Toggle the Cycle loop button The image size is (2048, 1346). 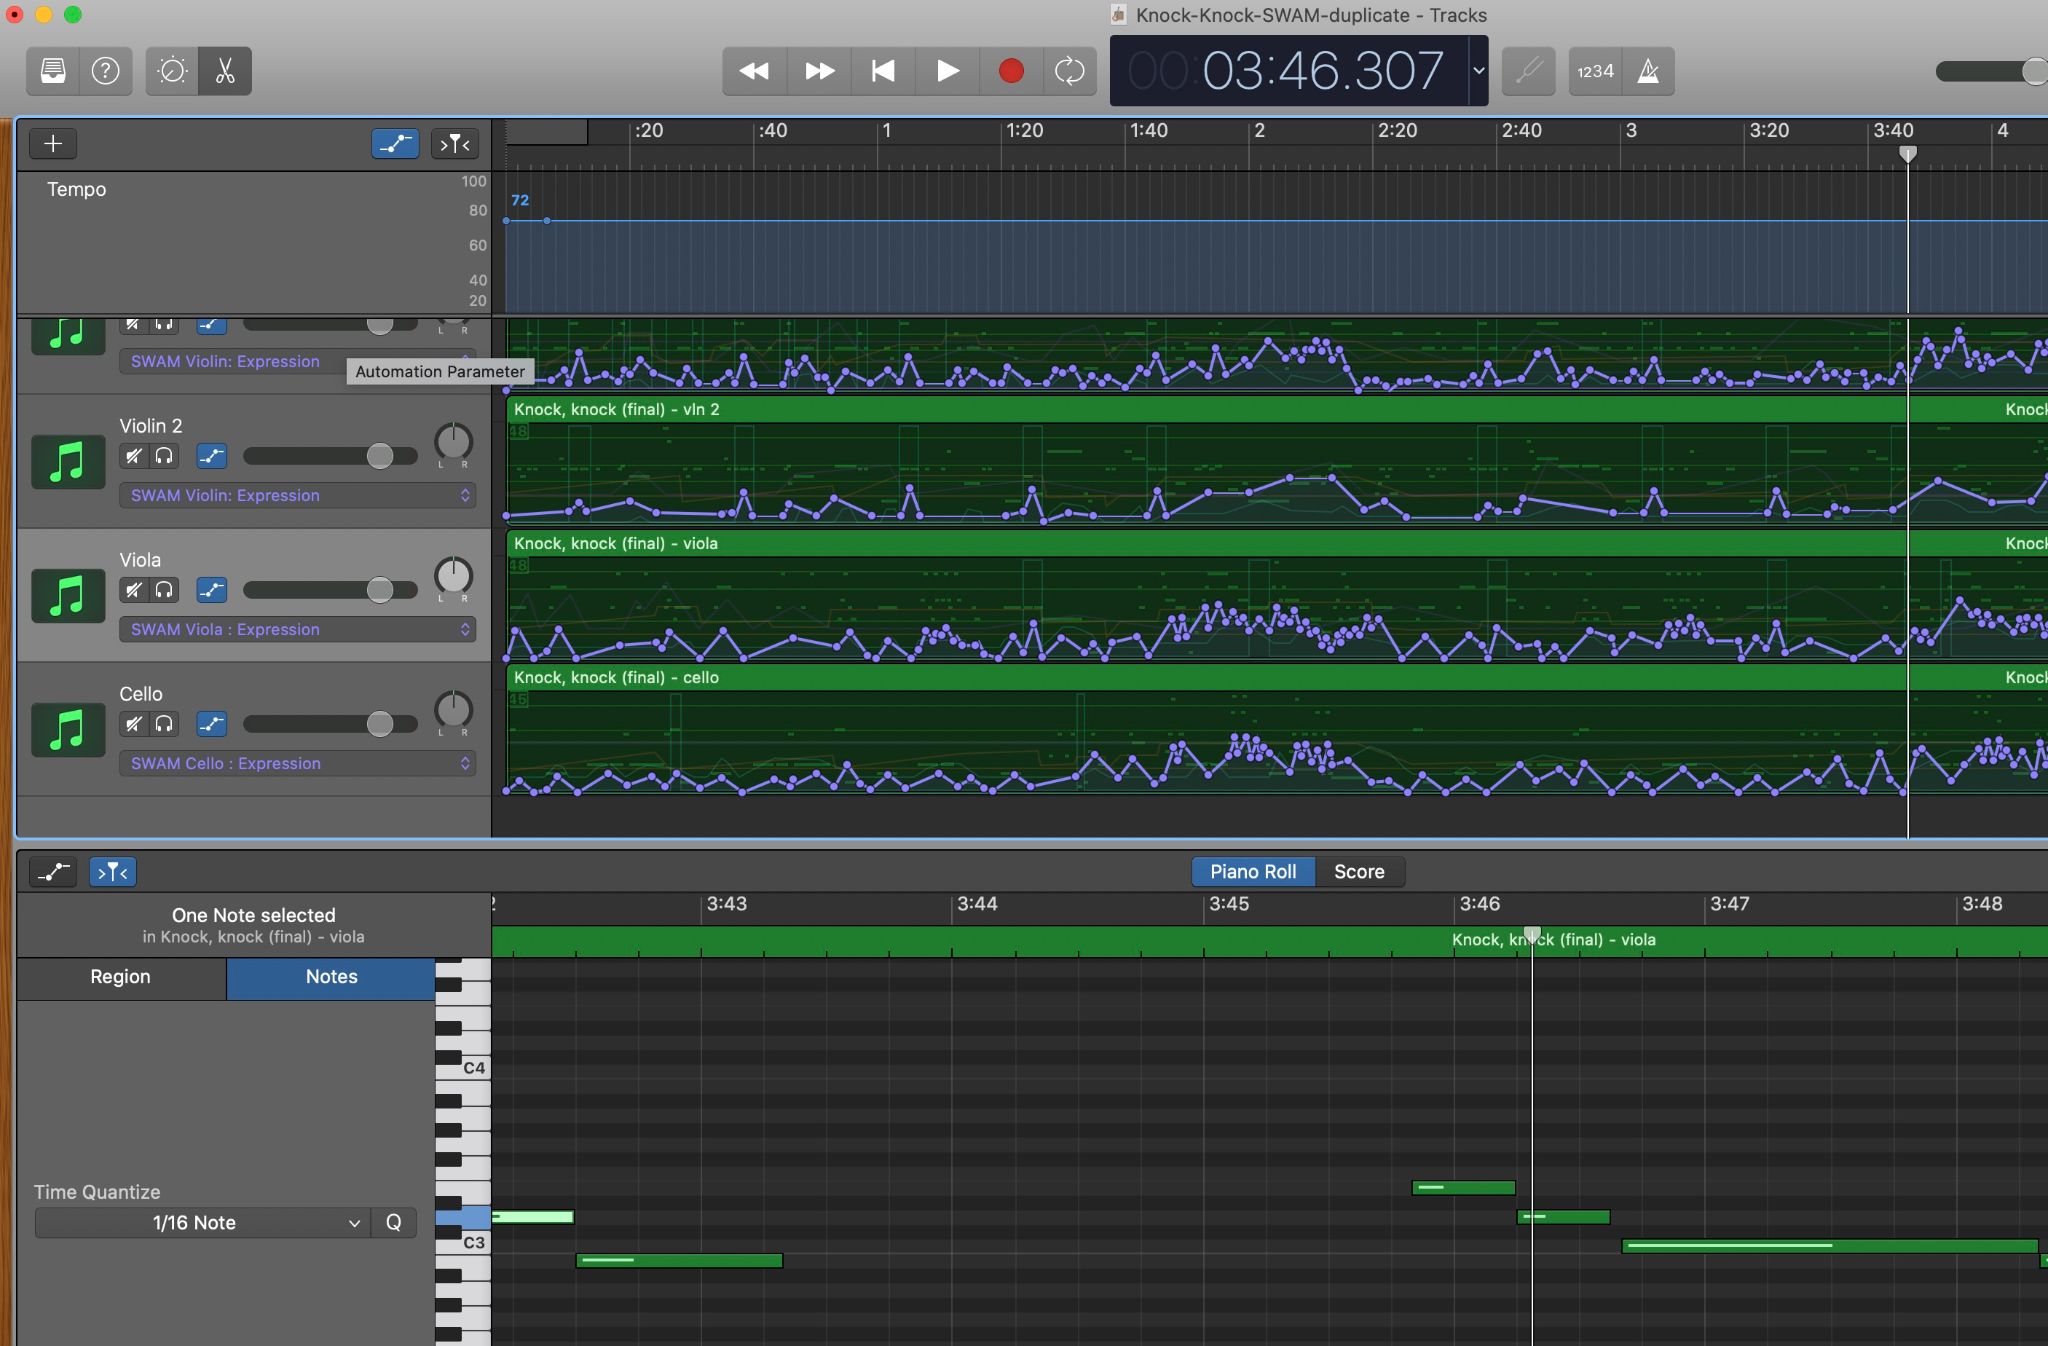click(x=1069, y=71)
